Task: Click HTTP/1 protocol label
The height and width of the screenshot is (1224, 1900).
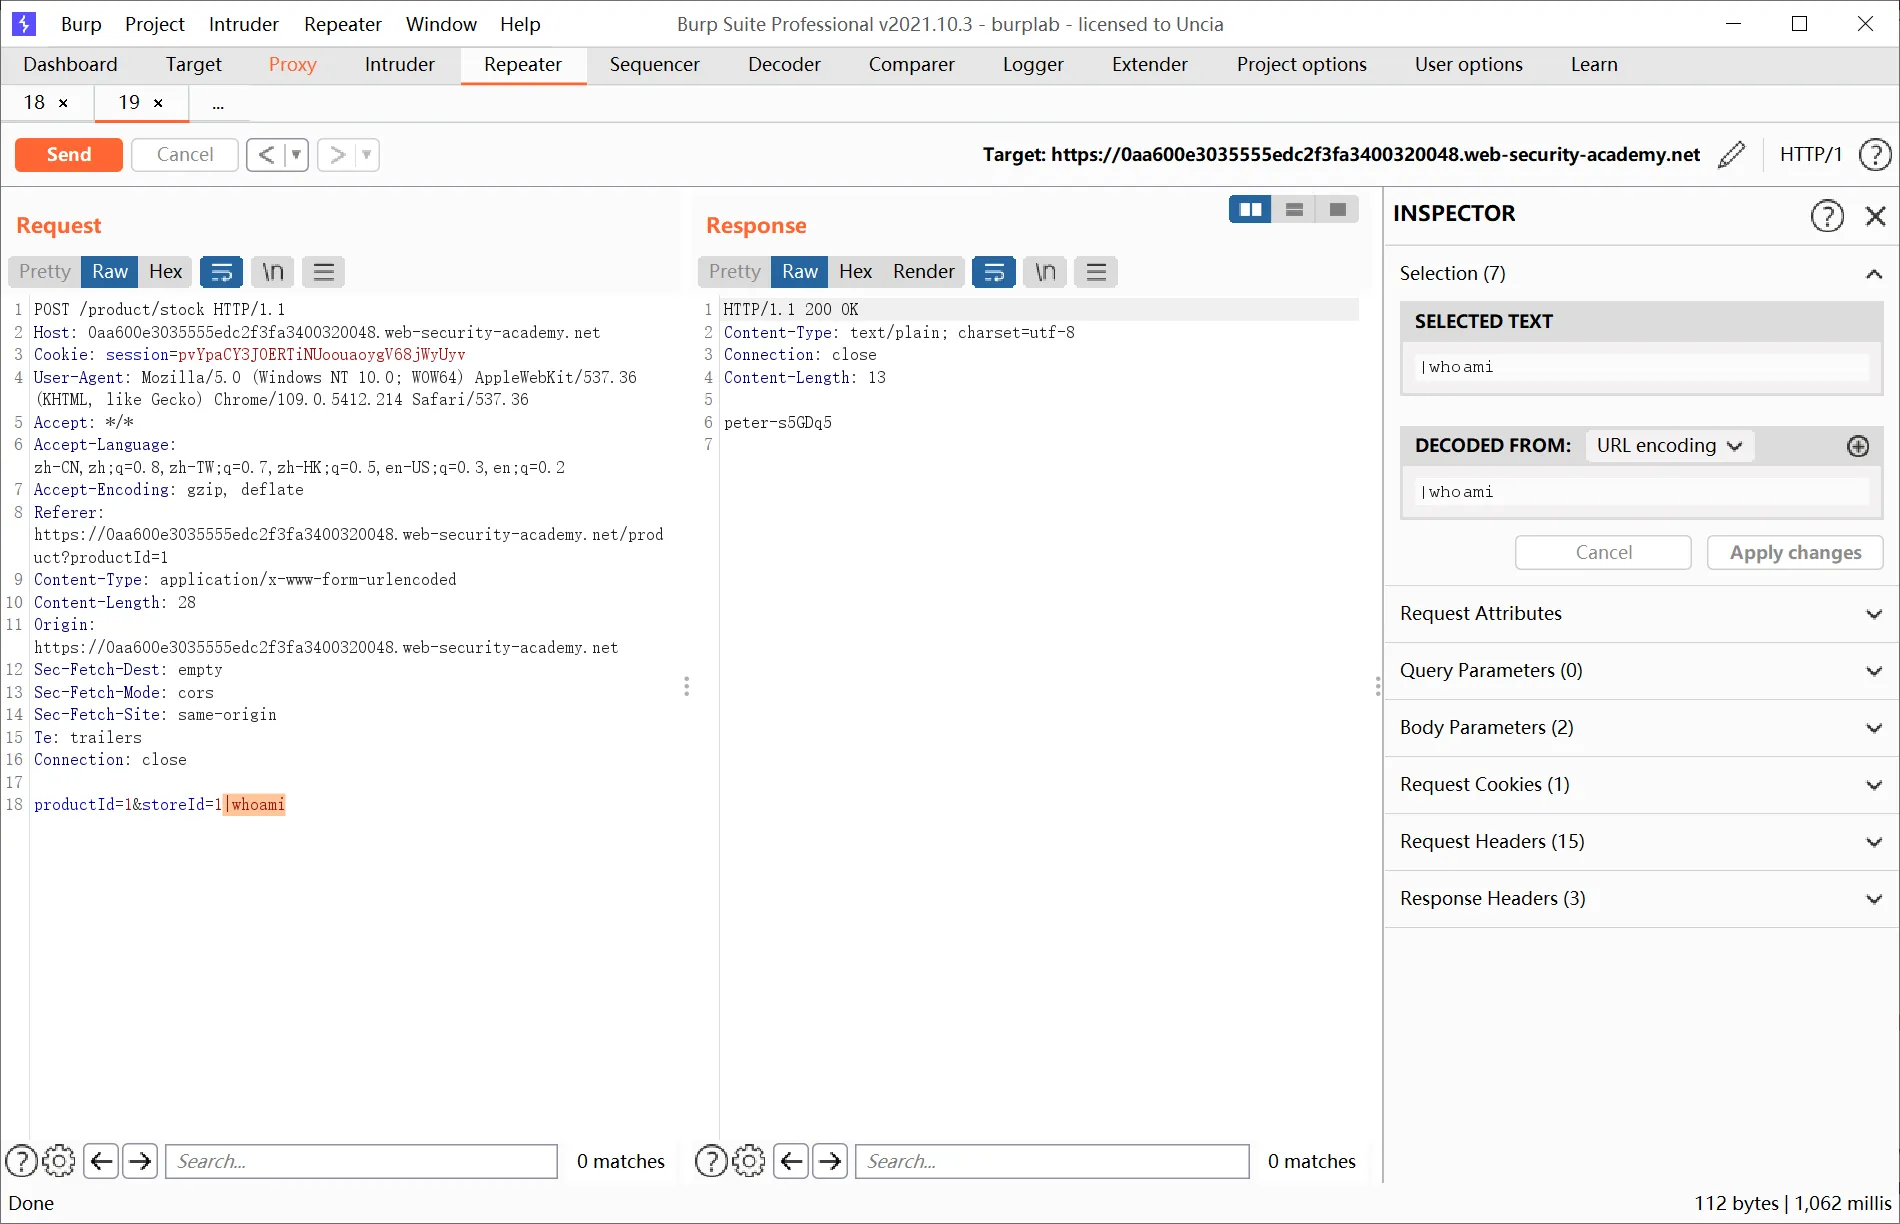Action: 1810,155
